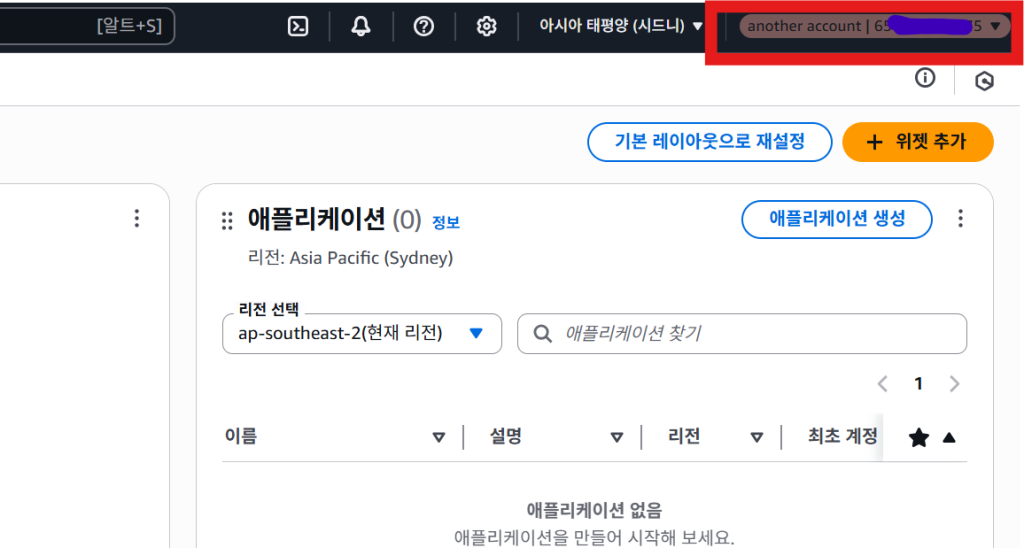Open the help question mark icon

click(424, 26)
